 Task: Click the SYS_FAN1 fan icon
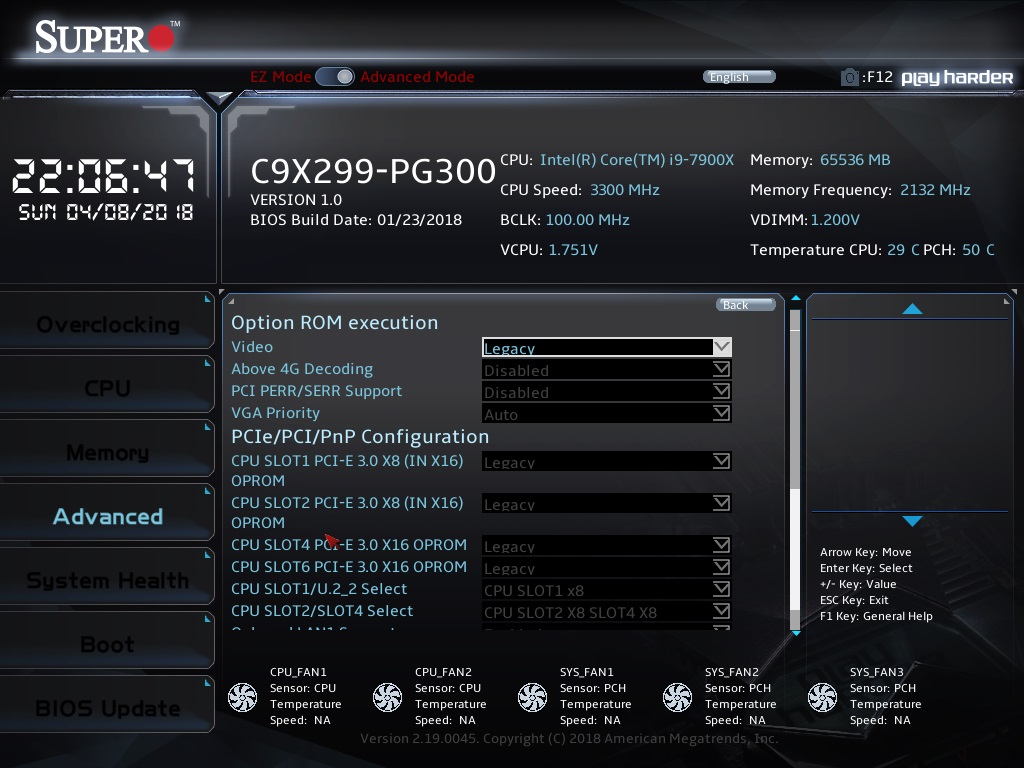533,697
